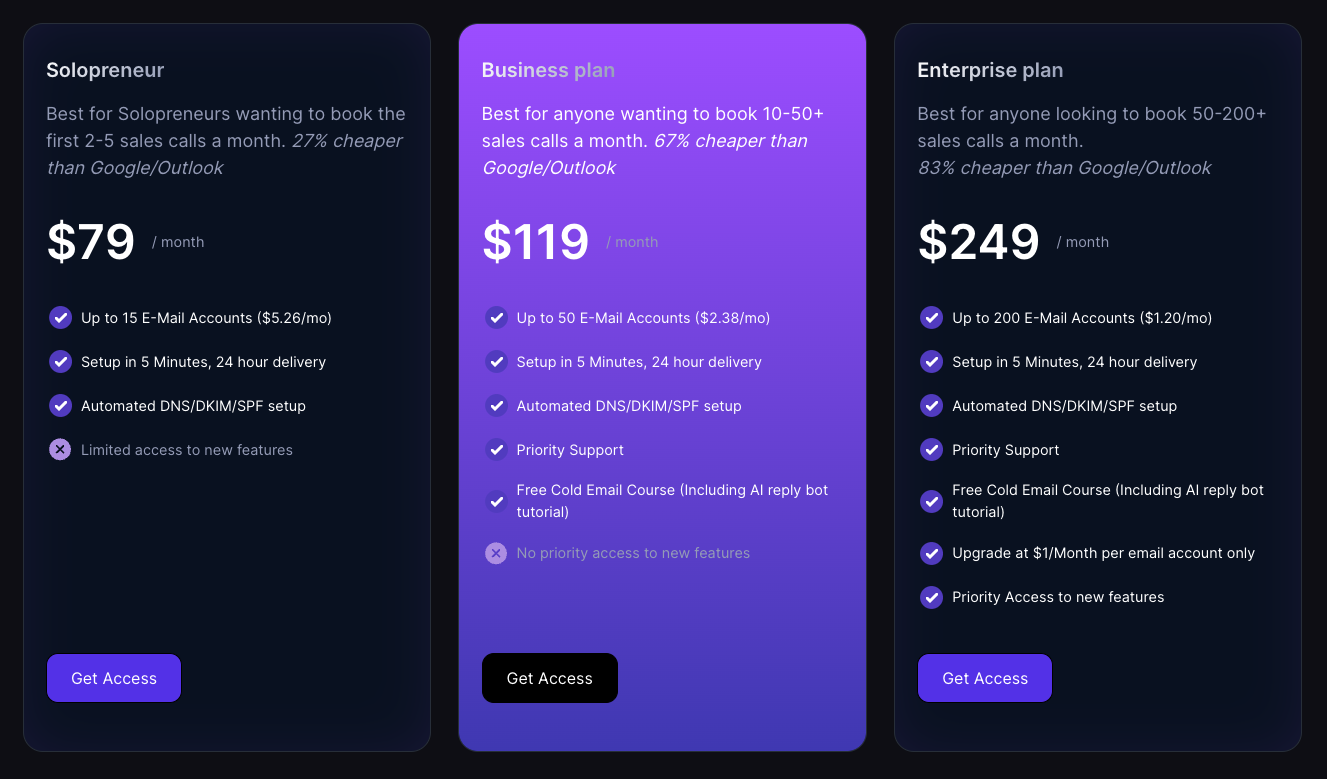Click checkmark beside Priority Access to new features

click(x=932, y=597)
